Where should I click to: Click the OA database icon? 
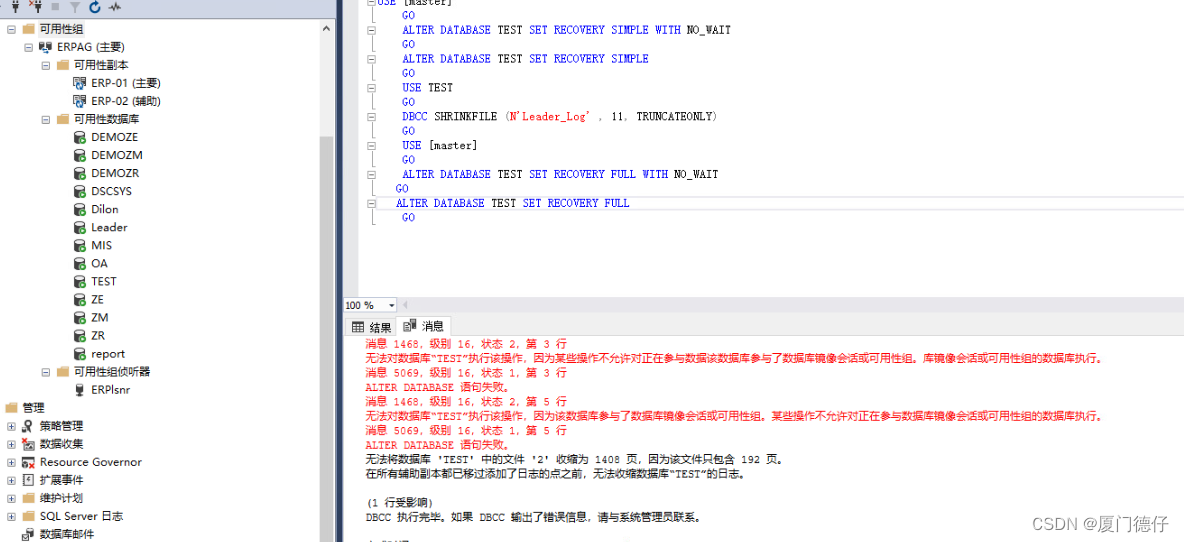(79, 264)
